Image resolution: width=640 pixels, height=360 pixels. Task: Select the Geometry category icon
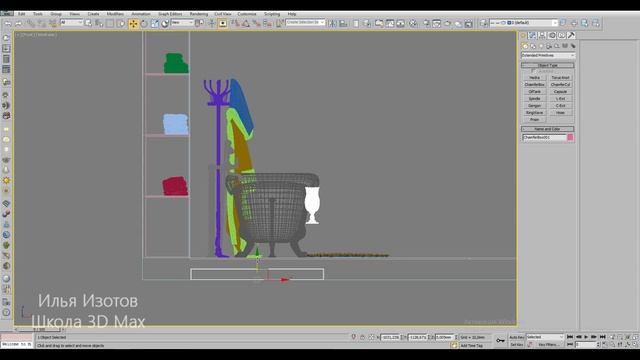(525, 46)
